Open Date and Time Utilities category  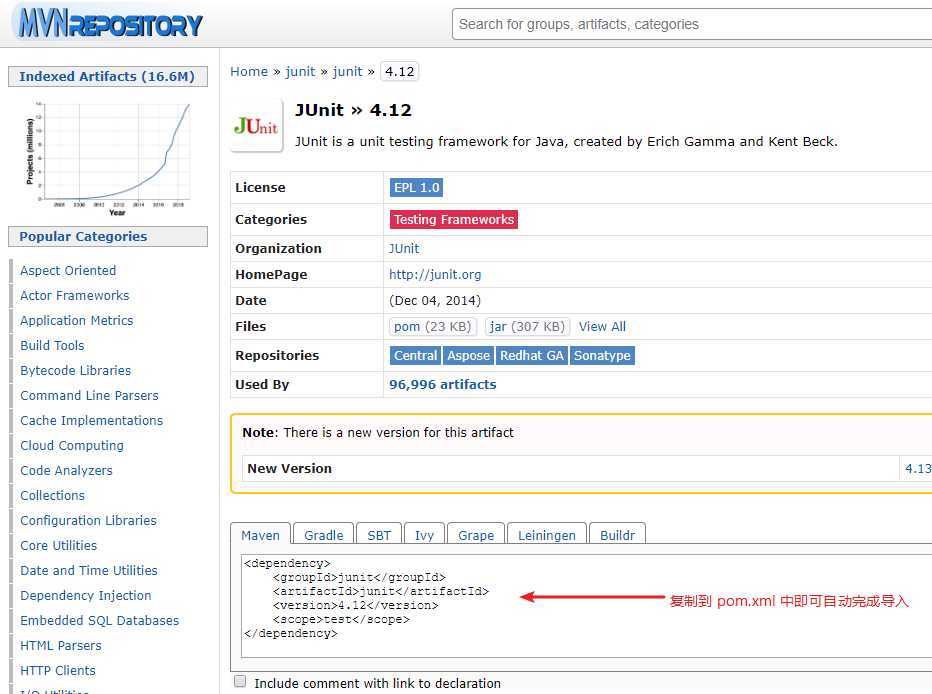point(89,570)
